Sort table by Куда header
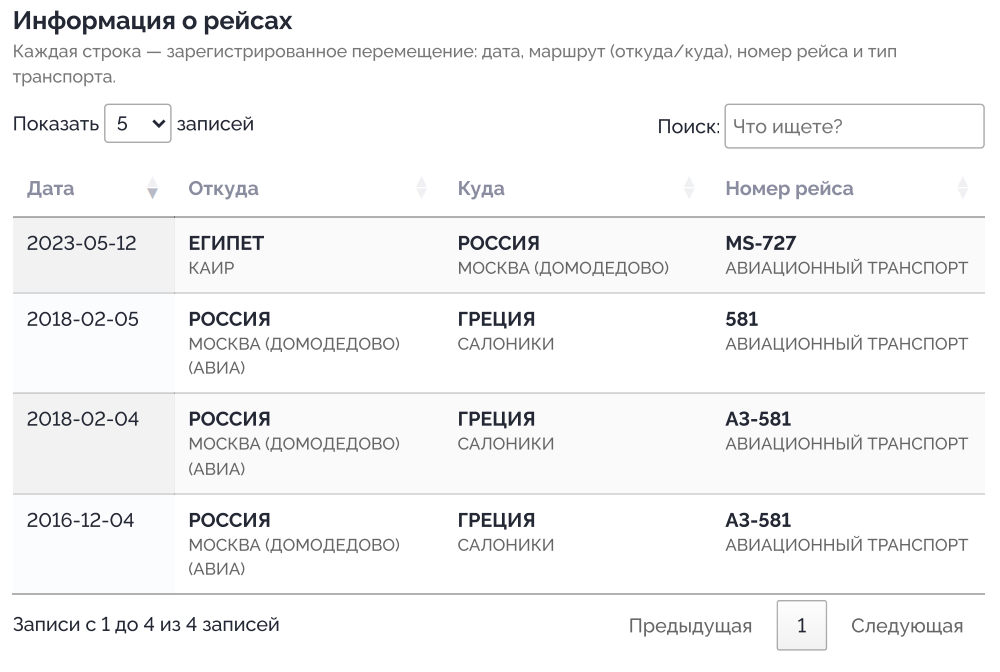This screenshot has height=672, width=1000. [x=481, y=189]
